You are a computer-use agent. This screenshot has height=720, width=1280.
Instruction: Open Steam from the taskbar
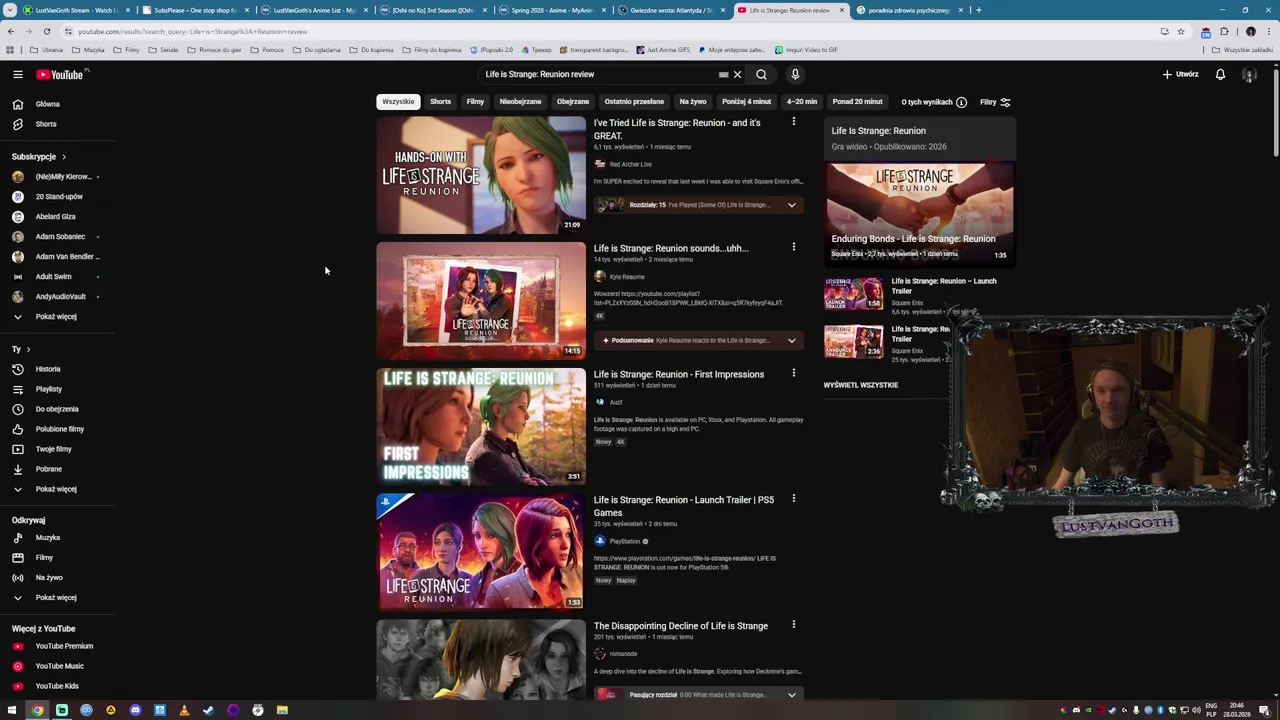[x=208, y=710]
